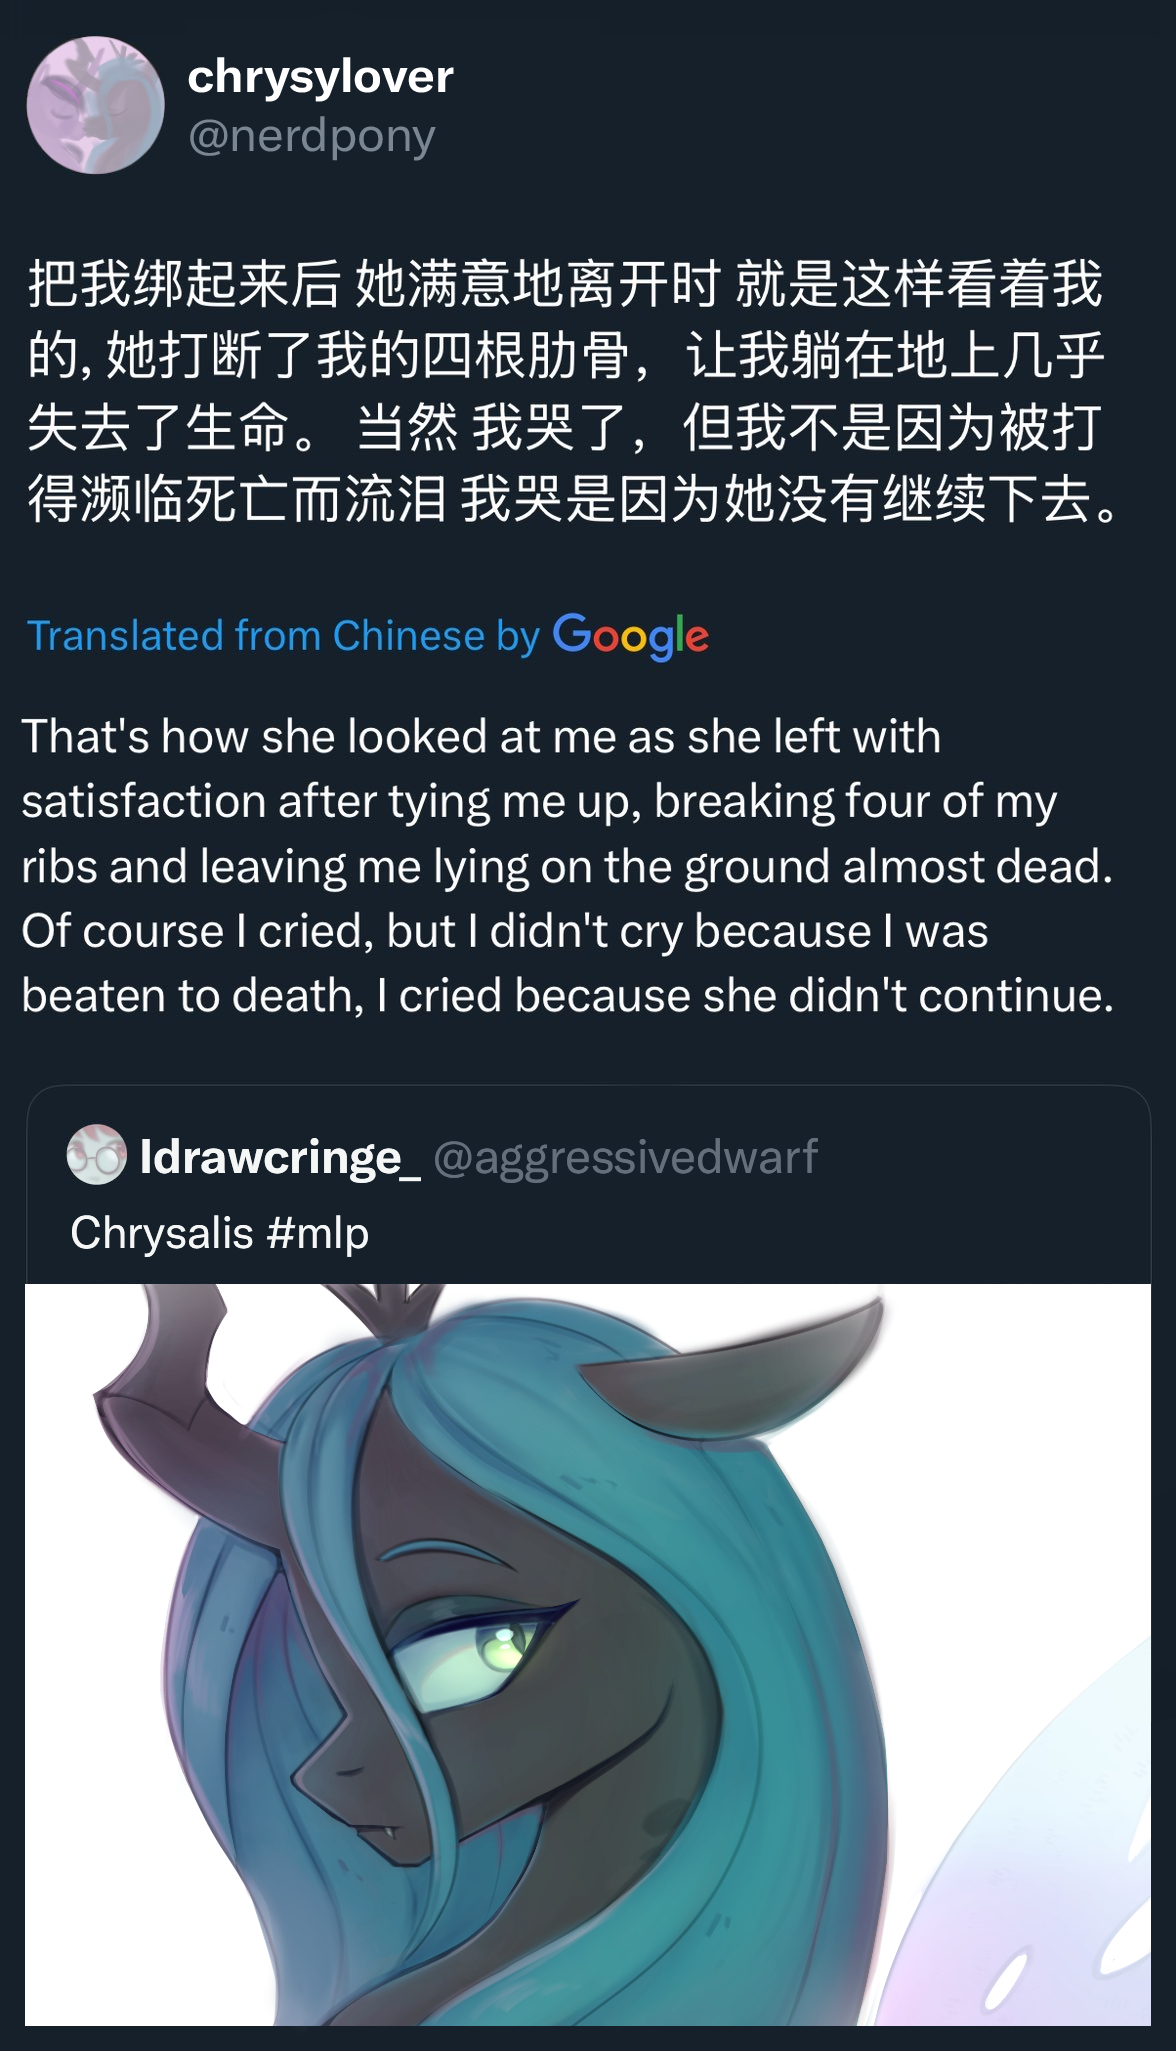
Task: Select the word Chrysalis in quoted tweet
Action: pyautogui.click(x=162, y=1232)
